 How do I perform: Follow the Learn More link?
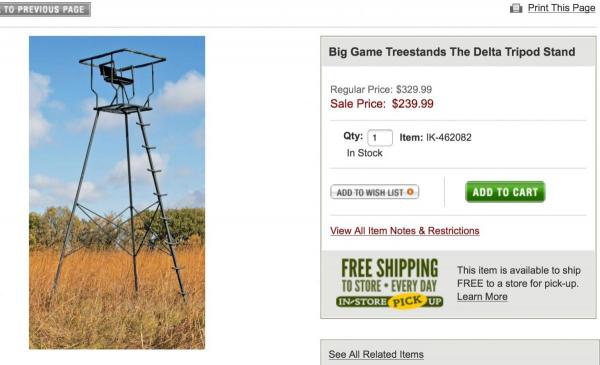tap(482, 297)
